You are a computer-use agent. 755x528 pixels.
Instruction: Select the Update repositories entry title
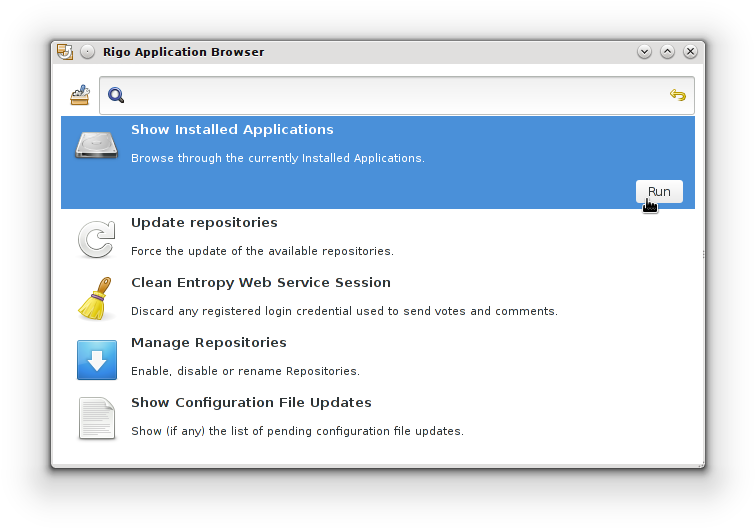(x=204, y=222)
